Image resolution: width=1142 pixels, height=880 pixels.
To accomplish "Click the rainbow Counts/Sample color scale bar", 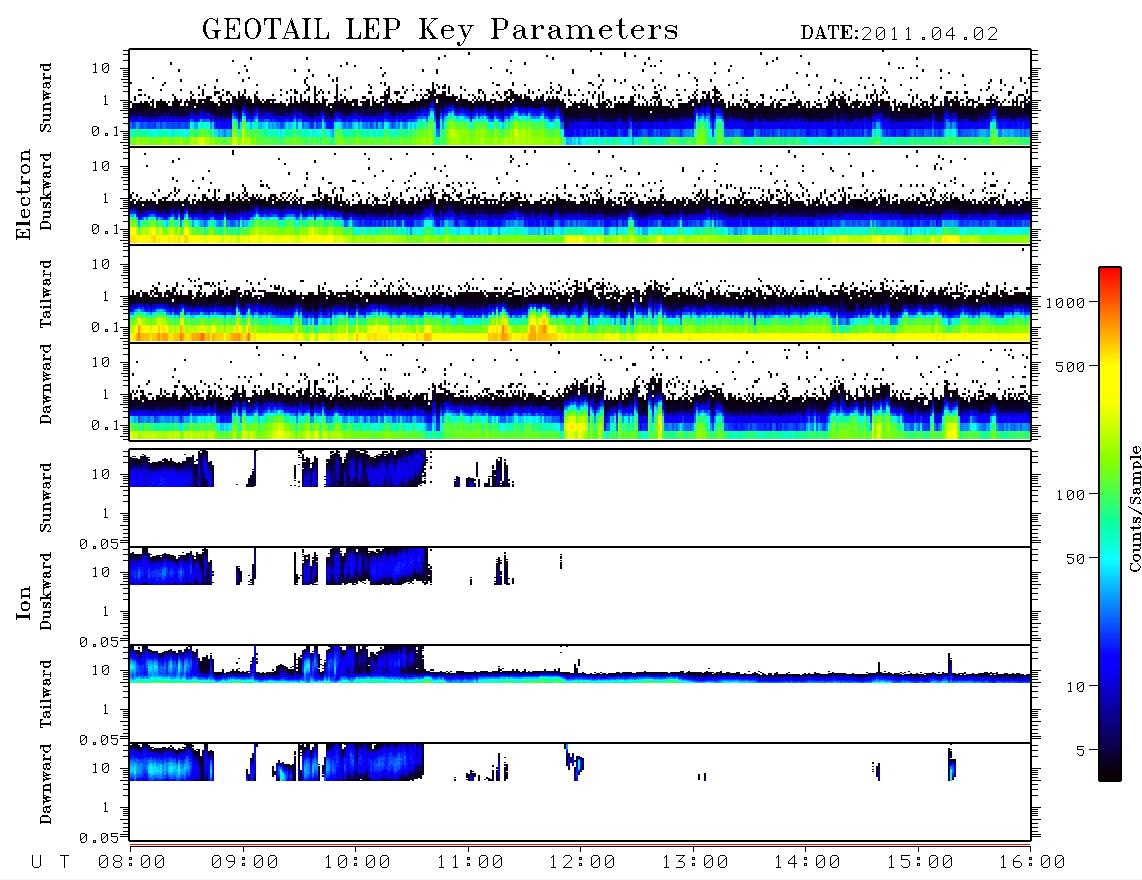I will click(x=1110, y=525).
